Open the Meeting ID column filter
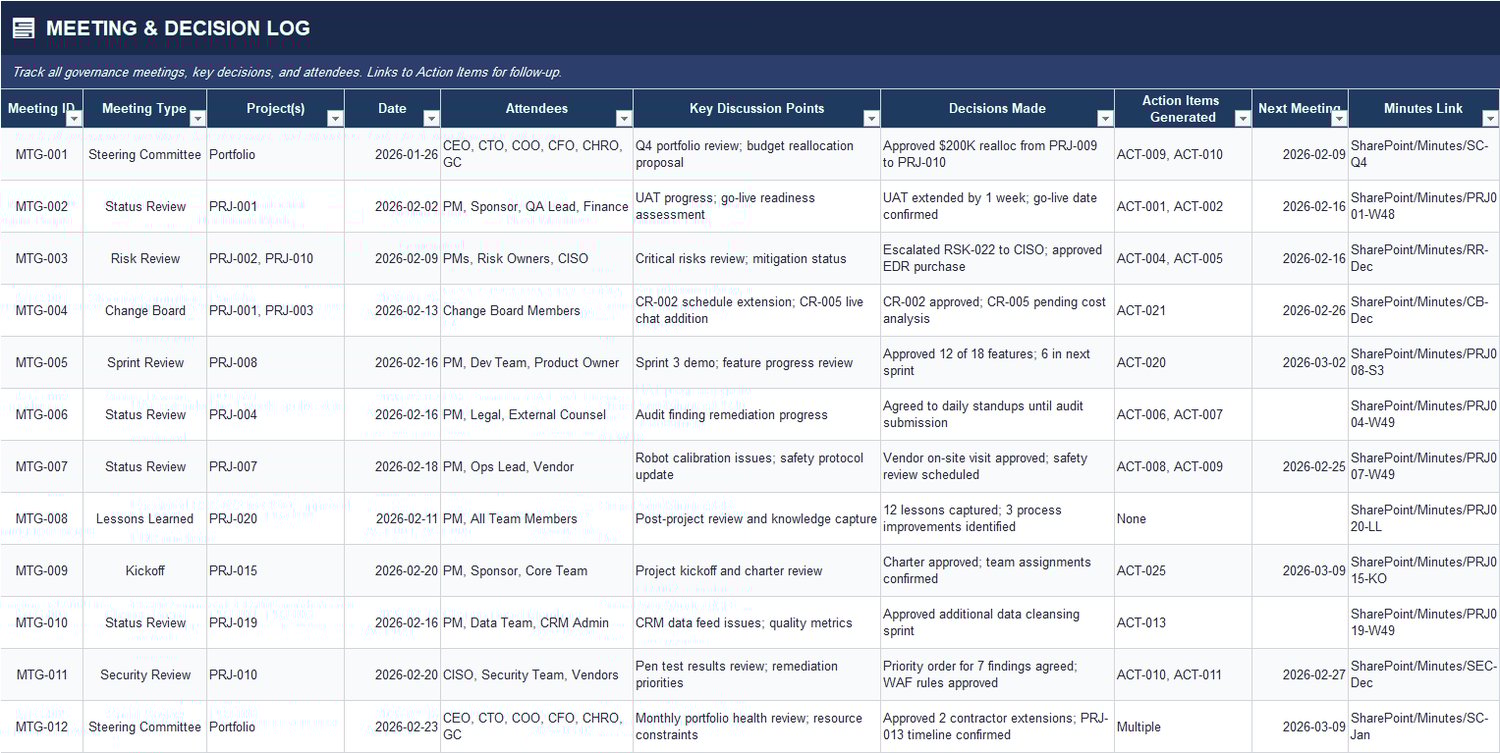This screenshot has width=1500, height=753. point(74,117)
